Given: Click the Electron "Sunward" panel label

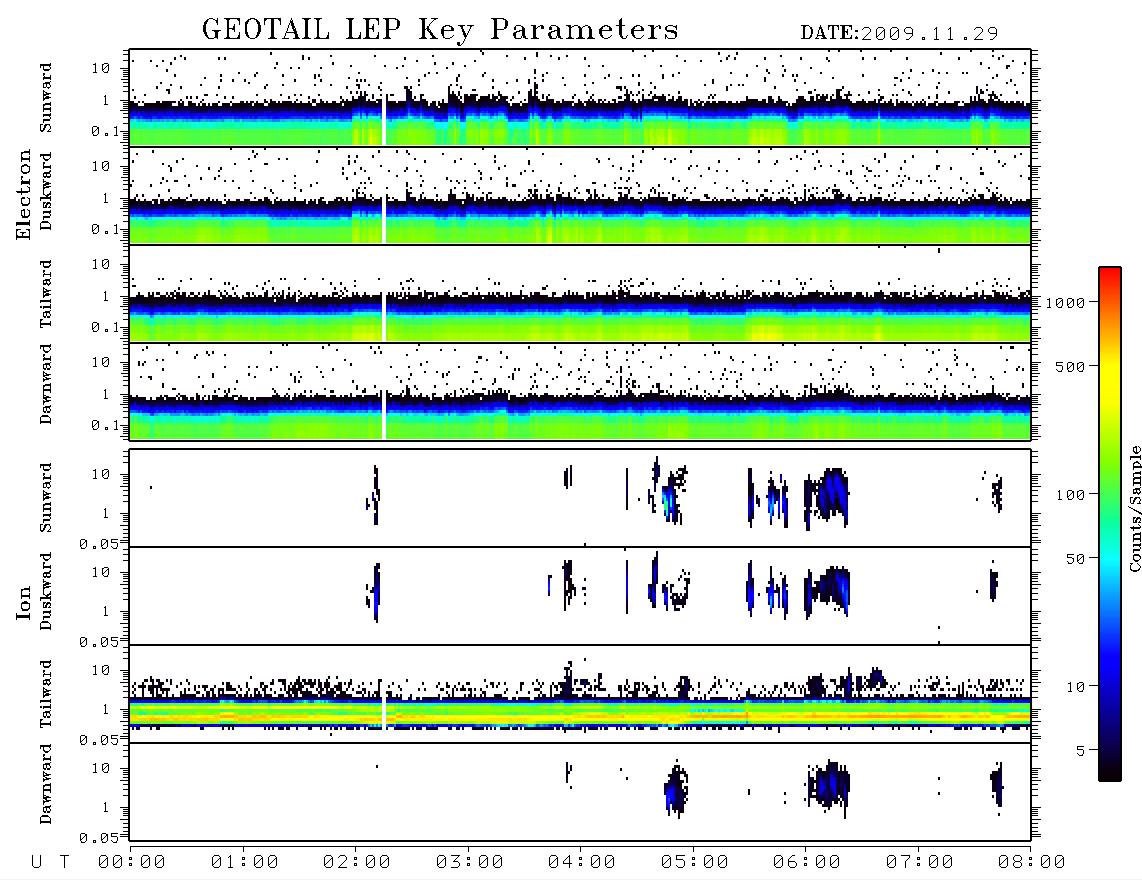Looking at the screenshot, I should pos(46,98).
